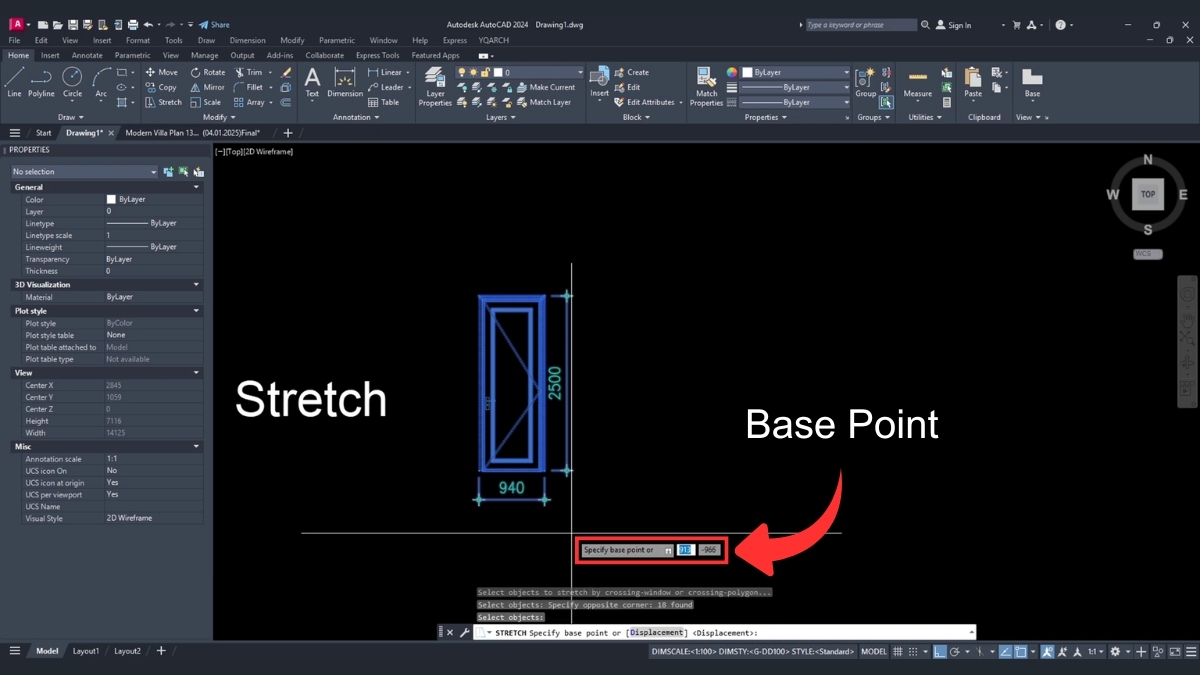Click Sign In button
The width and height of the screenshot is (1200, 675).
[x=953, y=25]
